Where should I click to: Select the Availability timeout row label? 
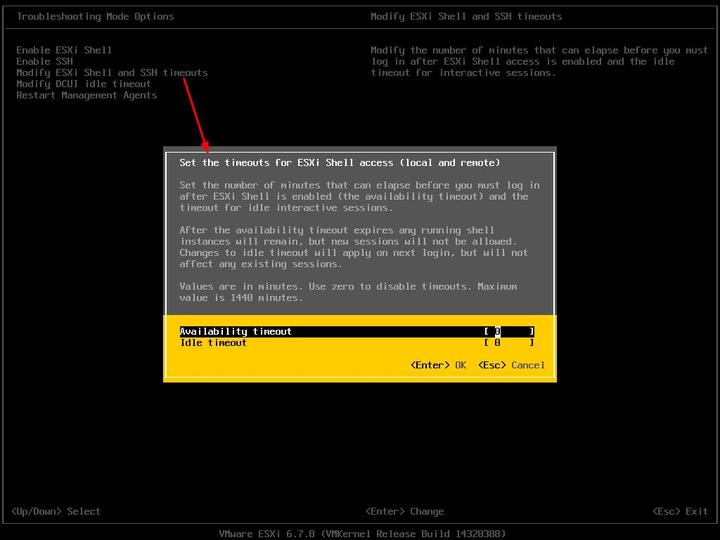(x=236, y=332)
